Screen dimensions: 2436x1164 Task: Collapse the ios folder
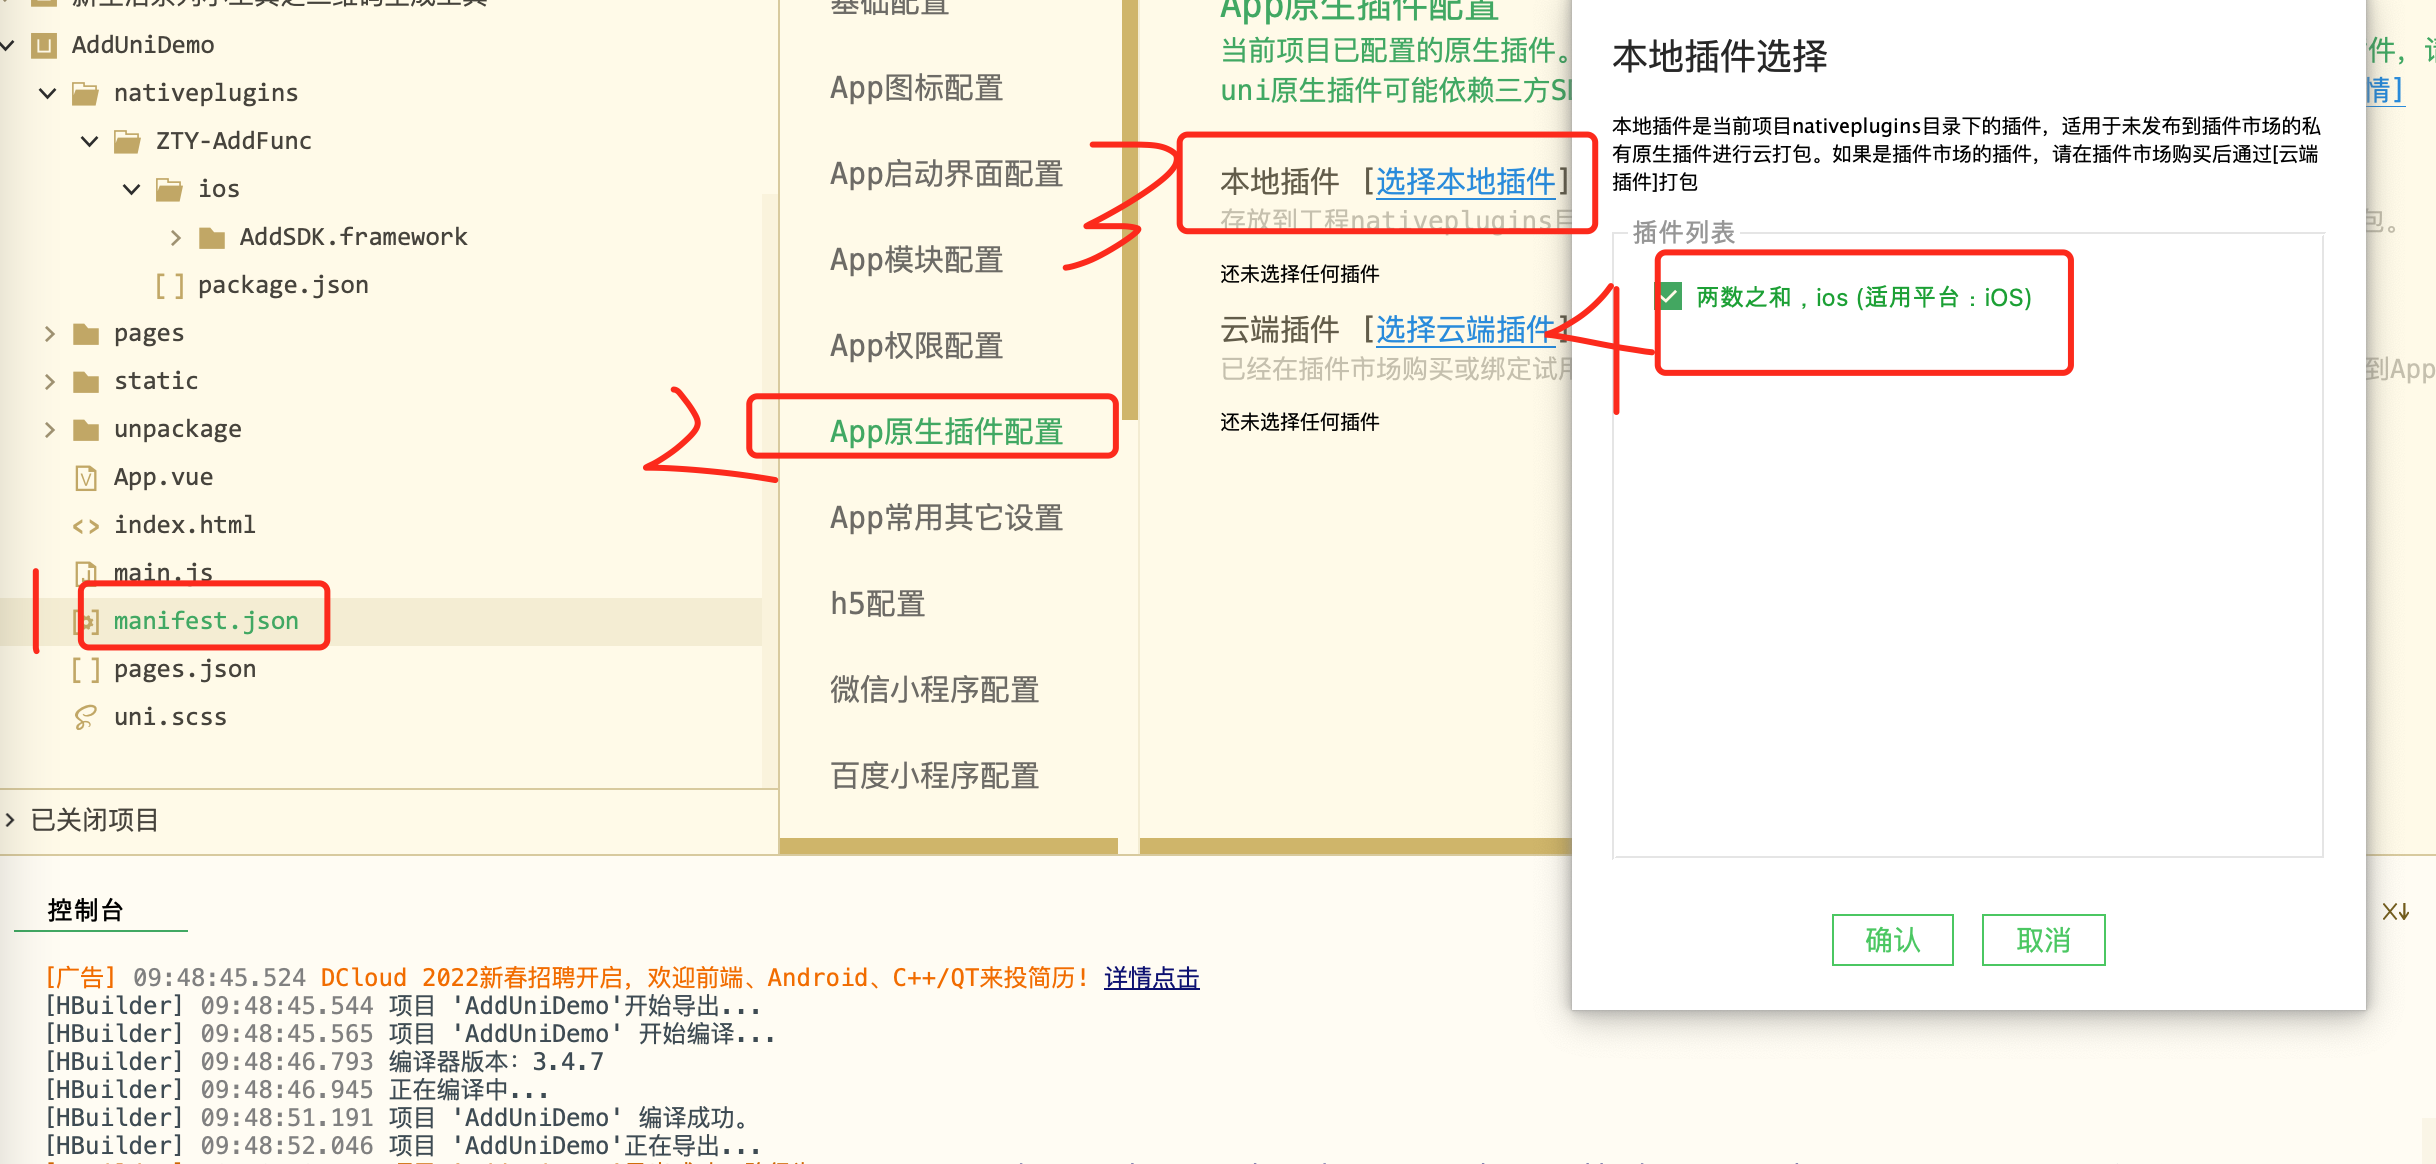point(131,189)
